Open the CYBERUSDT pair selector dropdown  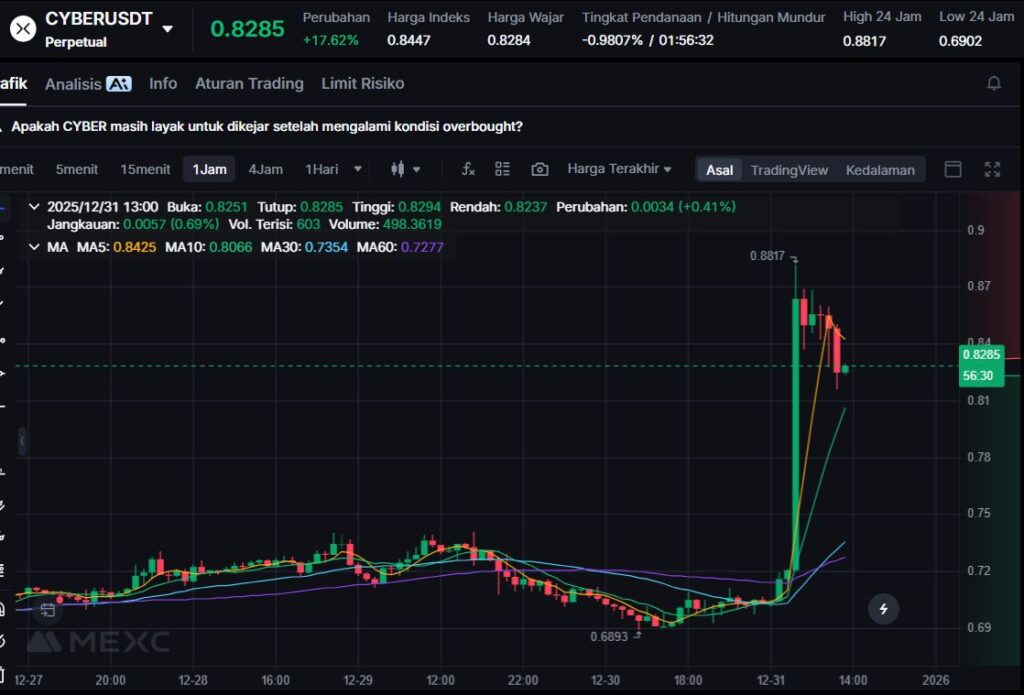167,29
